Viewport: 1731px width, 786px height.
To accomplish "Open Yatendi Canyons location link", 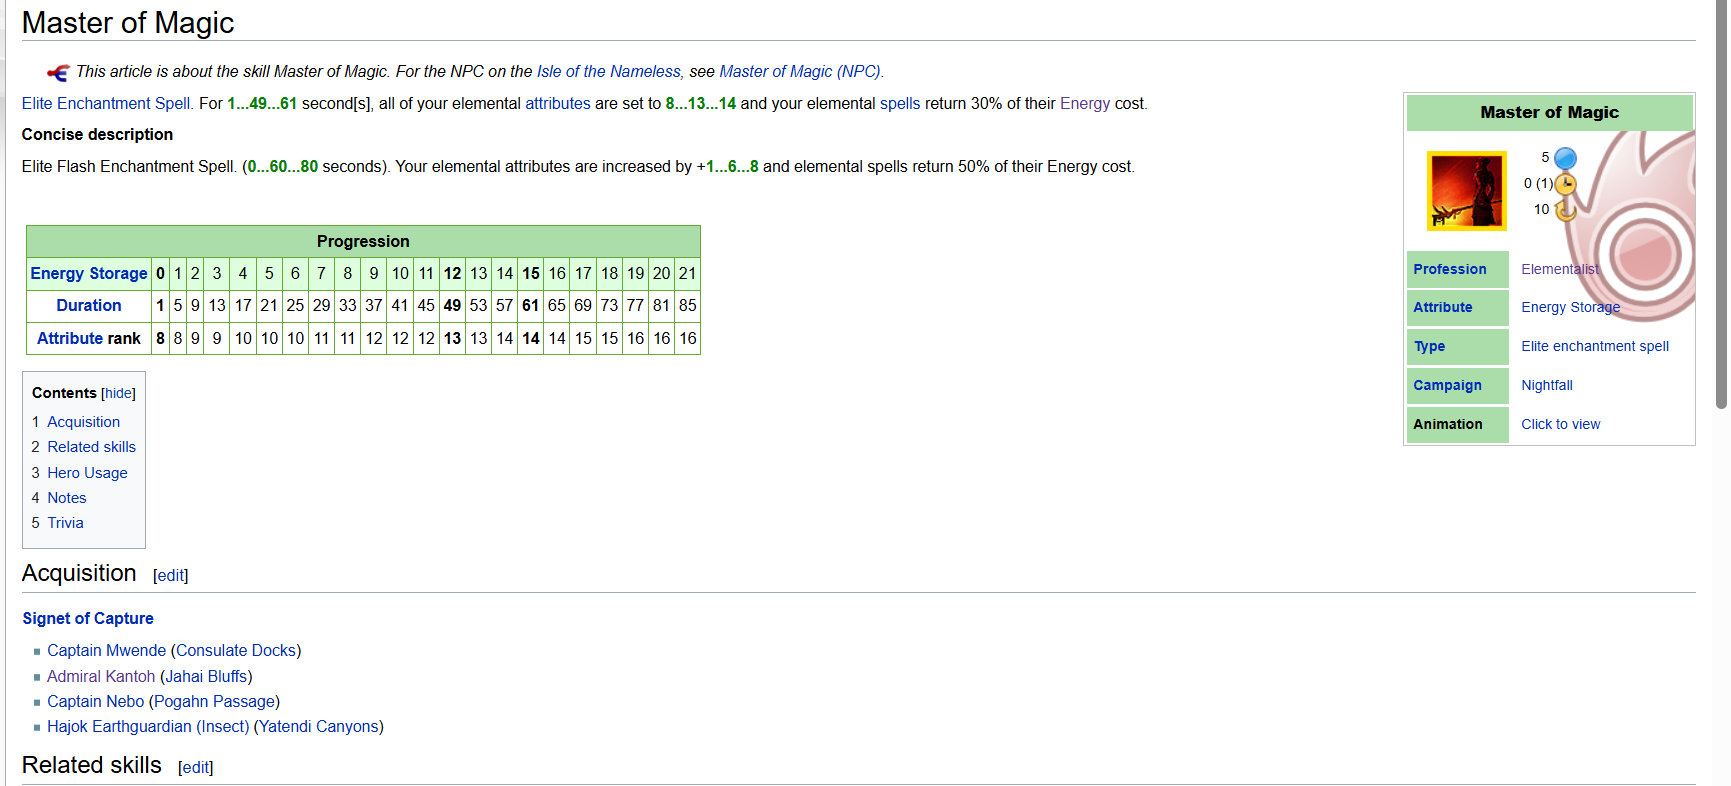I will coord(319,727).
